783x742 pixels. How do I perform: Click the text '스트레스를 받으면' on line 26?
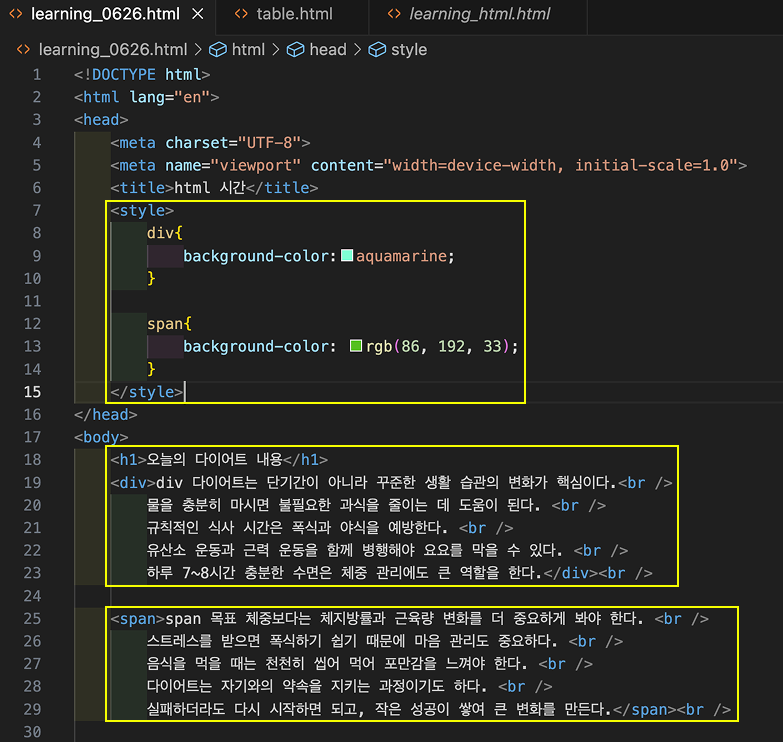pyautogui.click(x=203, y=641)
